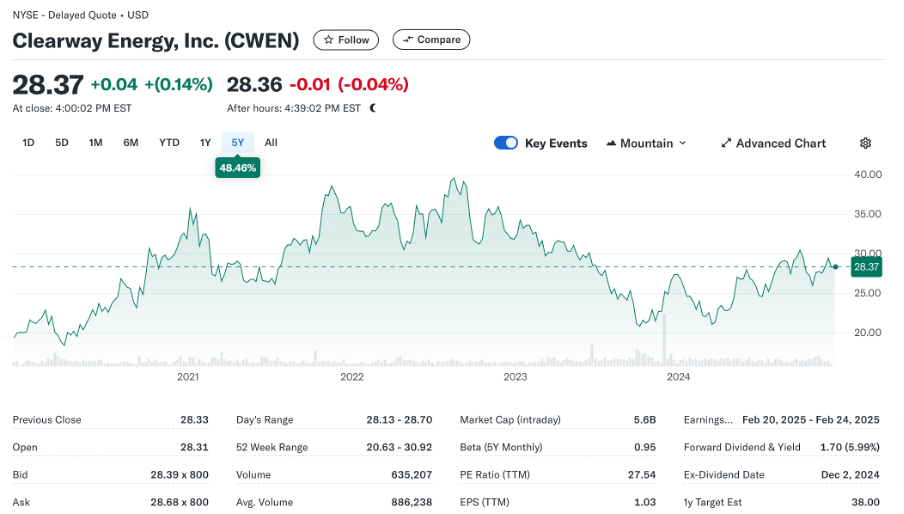Click the compare arrows icon next to Compare
The height and width of the screenshot is (514, 904).
click(x=406, y=40)
